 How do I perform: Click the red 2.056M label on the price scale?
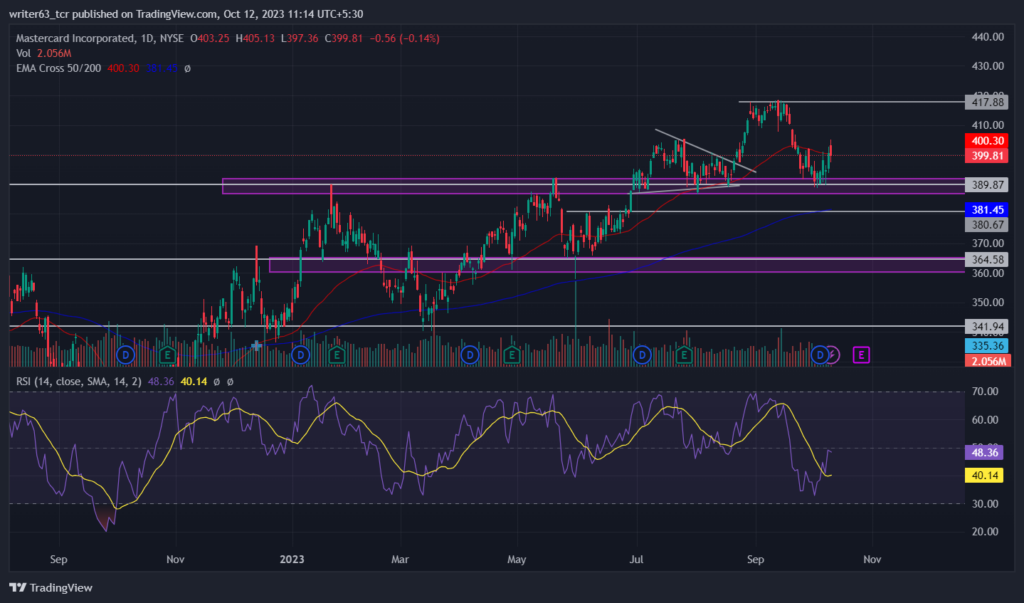click(x=987, y=361)
